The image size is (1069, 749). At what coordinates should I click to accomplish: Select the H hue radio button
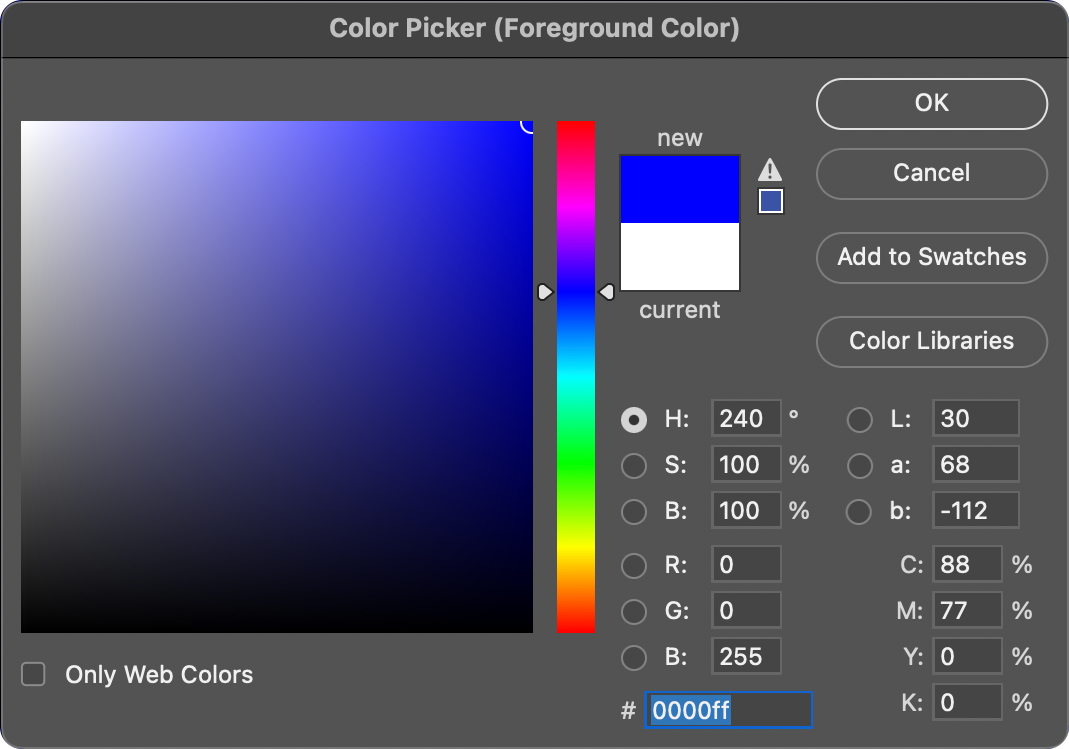(x=634, y=419)
